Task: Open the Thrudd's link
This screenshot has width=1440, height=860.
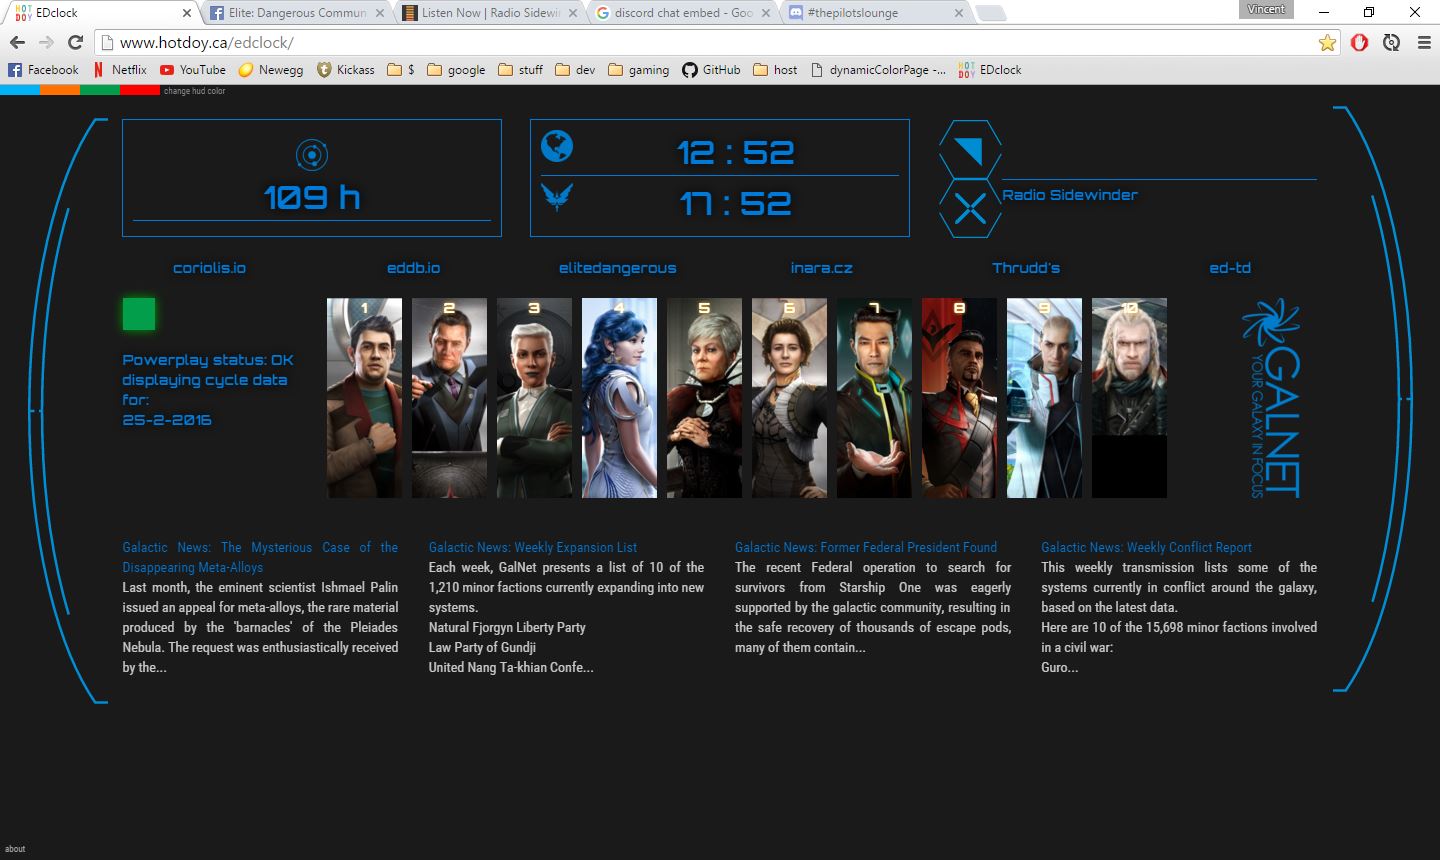Action: tap(1026, 268)
